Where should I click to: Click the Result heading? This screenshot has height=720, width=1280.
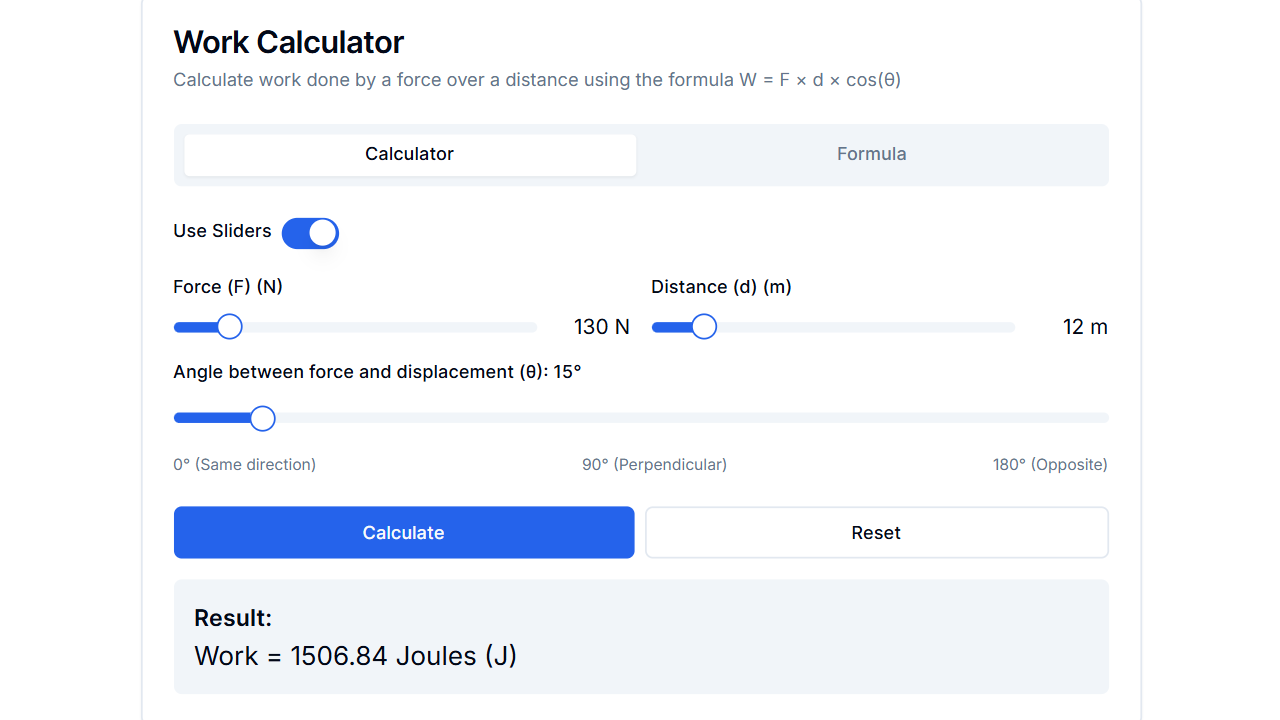click(233, 618)
